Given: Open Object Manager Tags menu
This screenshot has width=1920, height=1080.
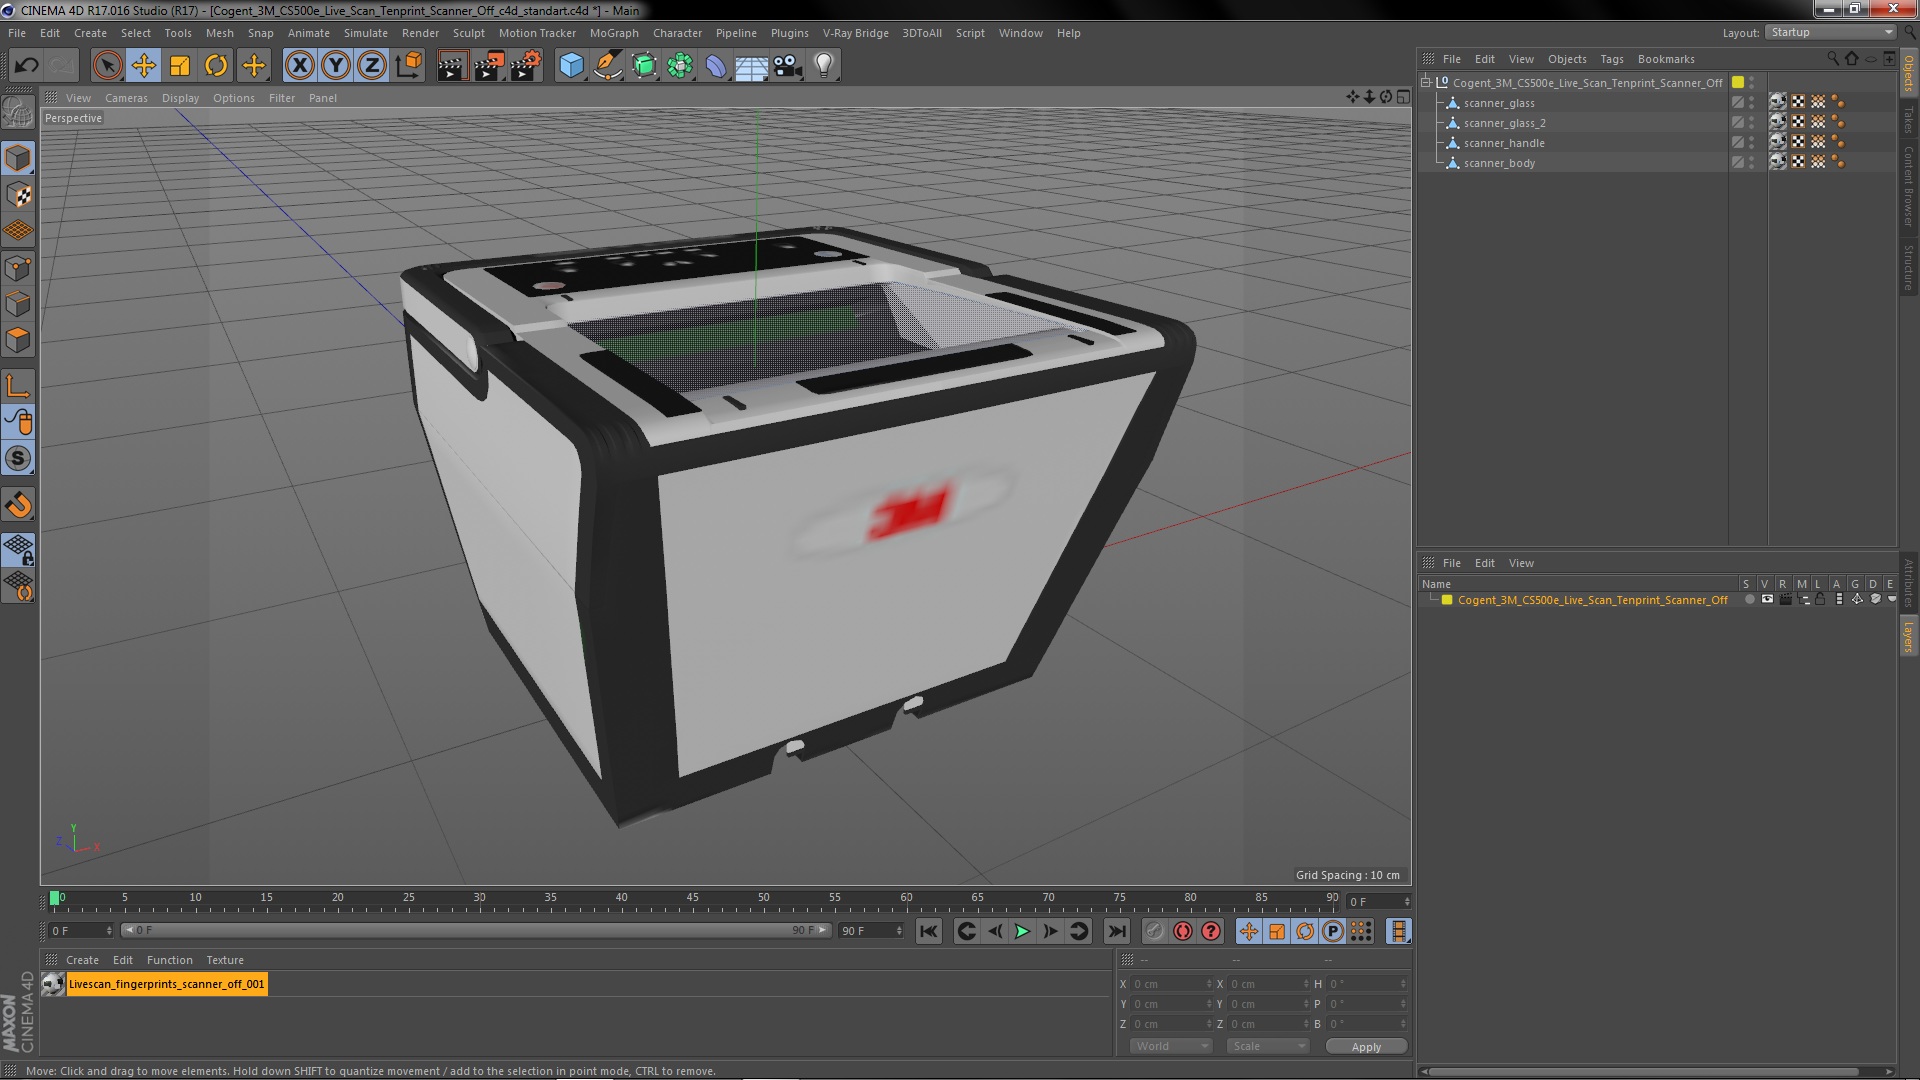Looking at the screenshot, I should point(1611,59).
